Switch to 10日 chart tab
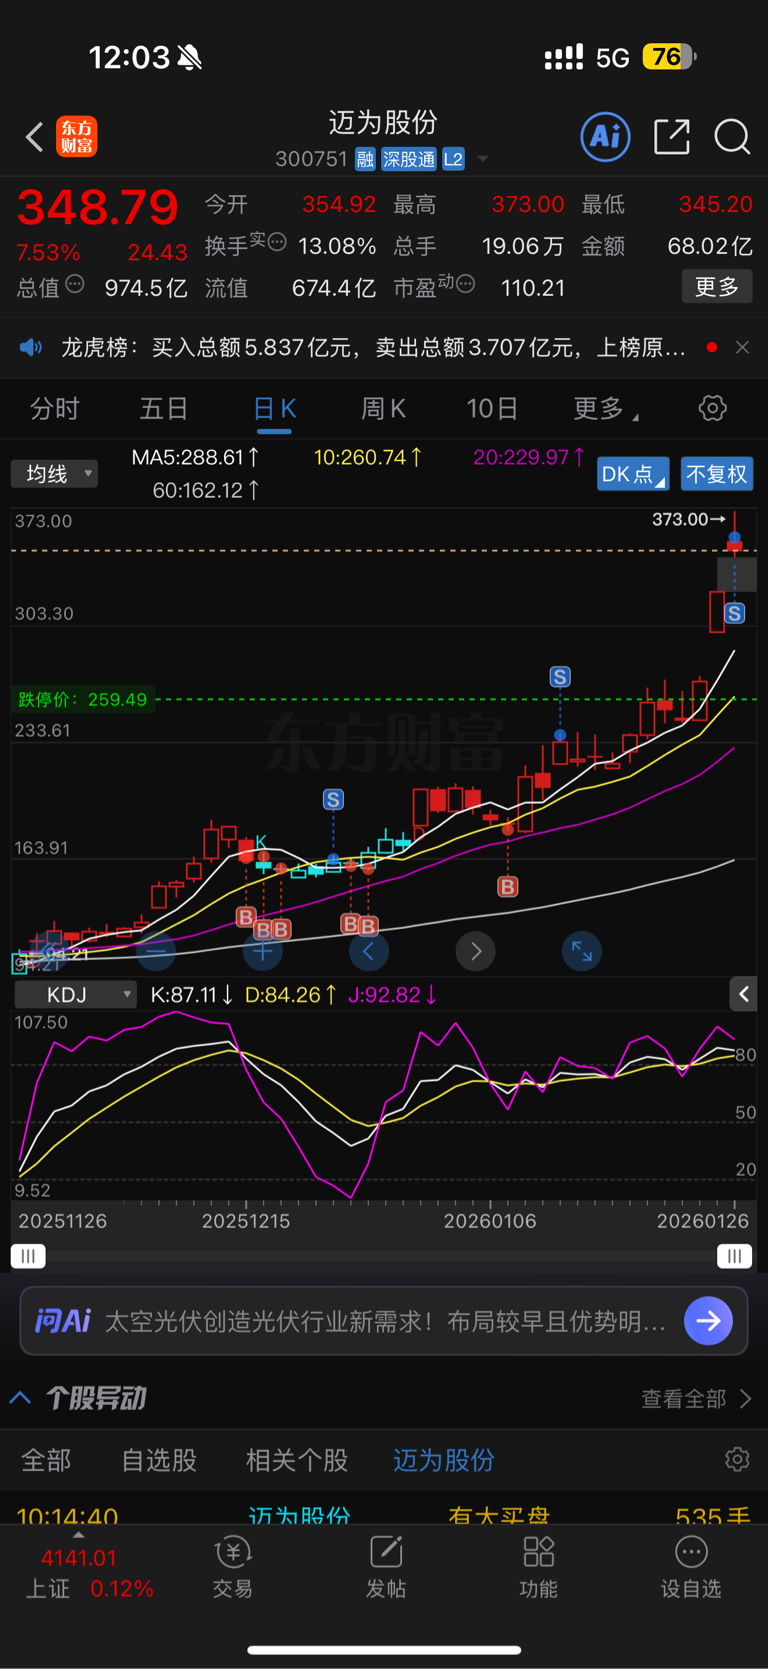Viewport: 768px width, 1669px height. point(492,408)
